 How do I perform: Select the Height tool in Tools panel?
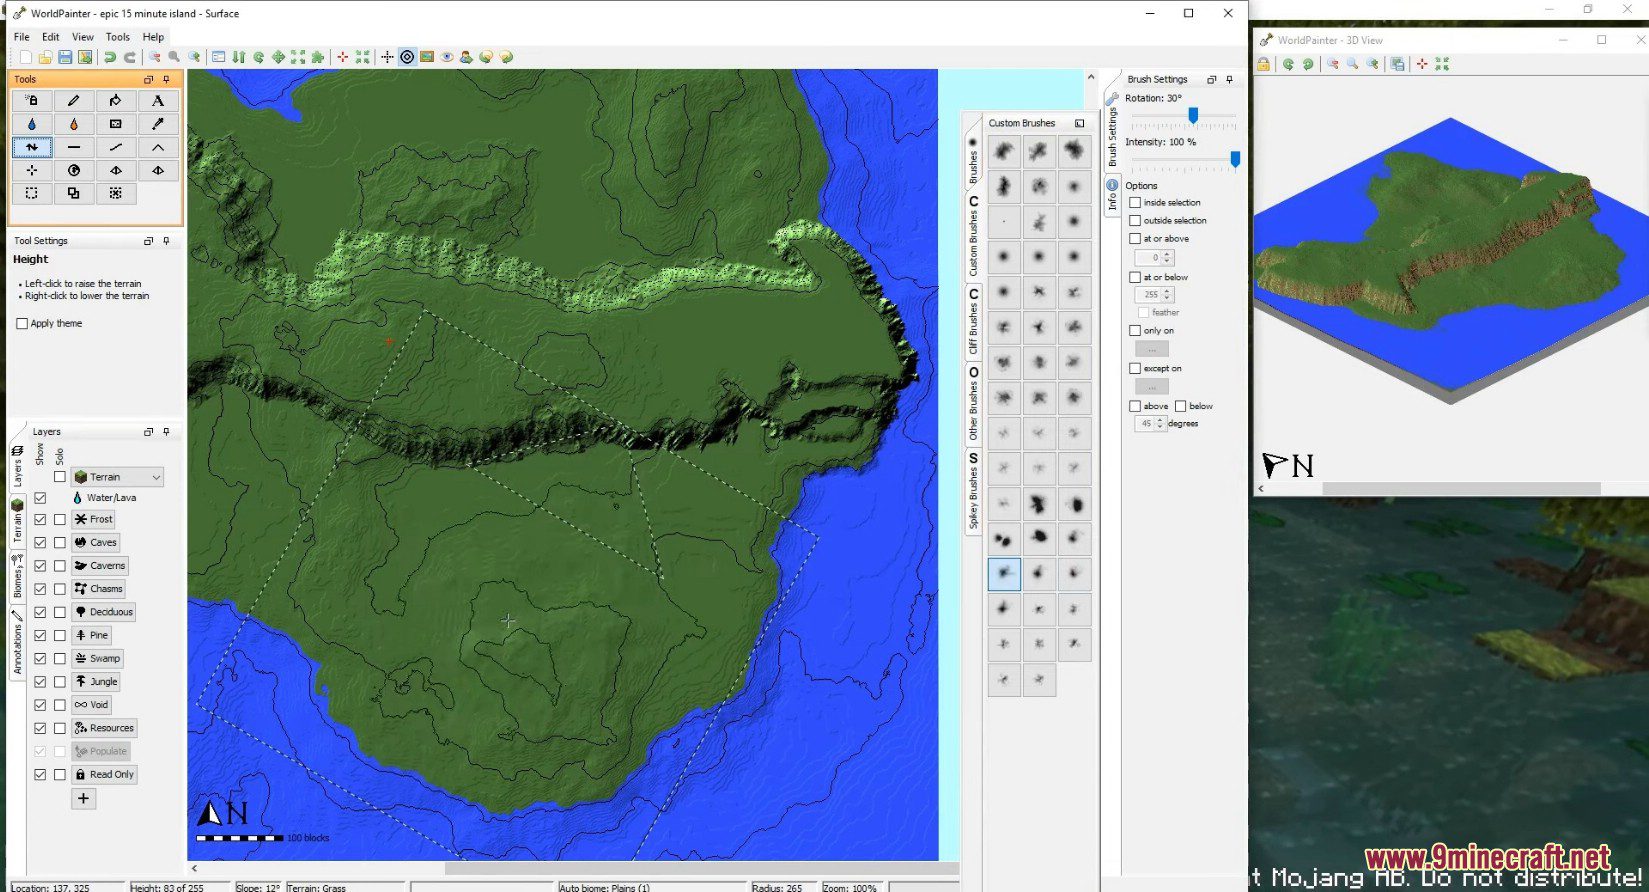point(32,147)
